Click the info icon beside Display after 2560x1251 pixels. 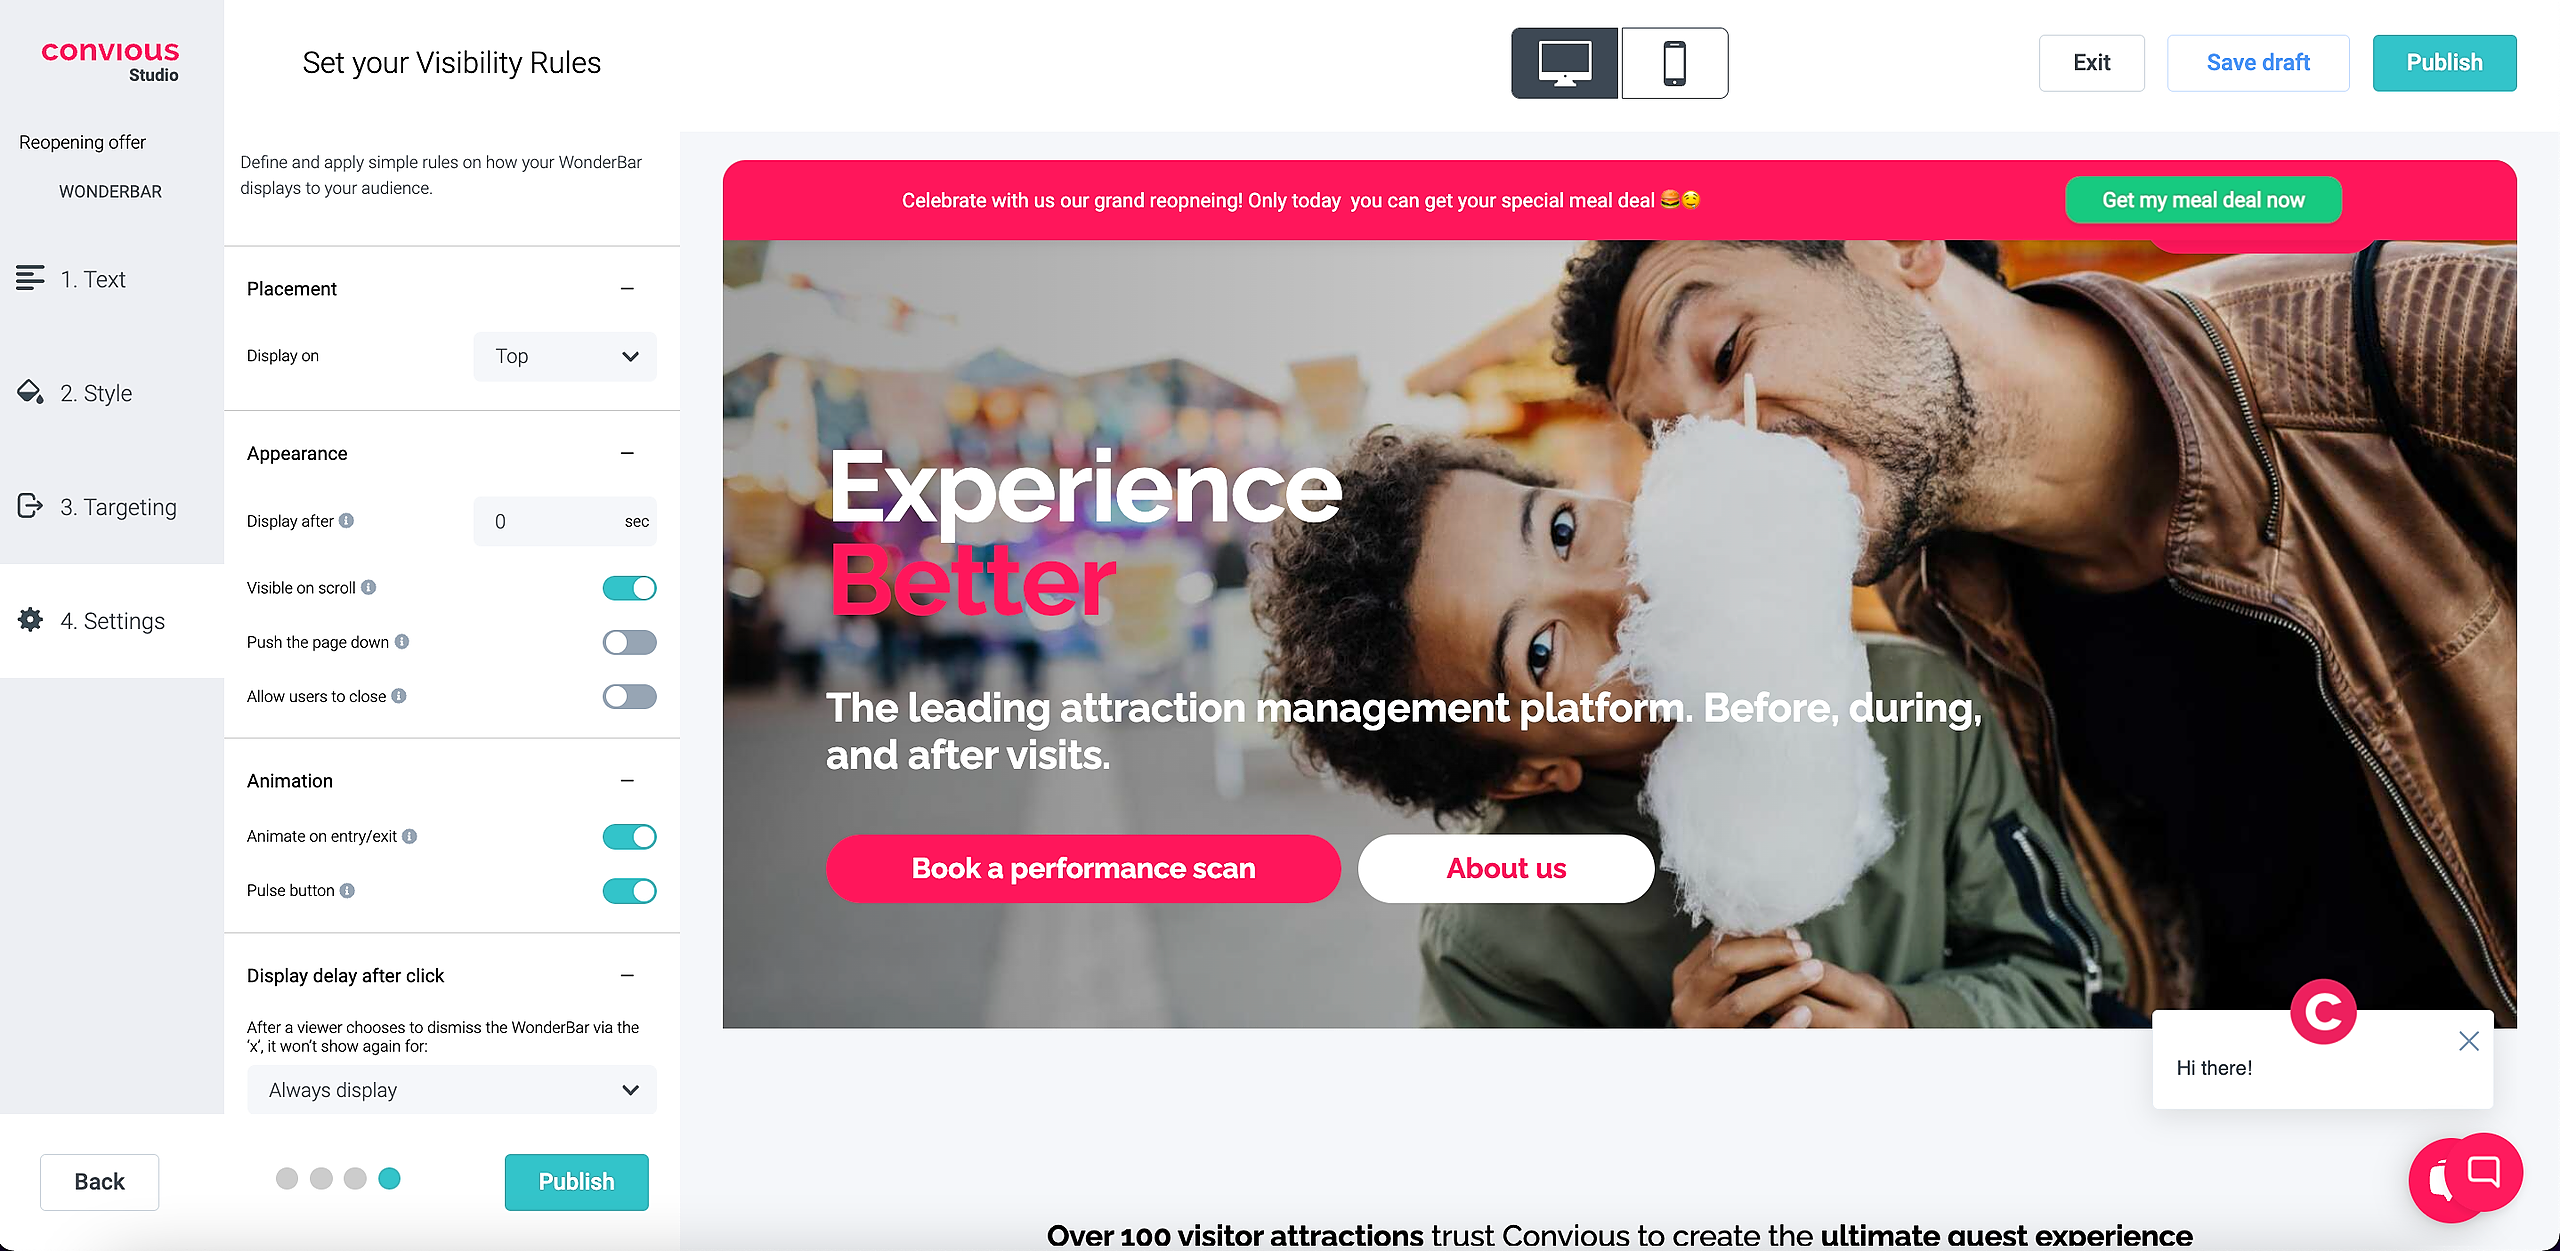346,520
